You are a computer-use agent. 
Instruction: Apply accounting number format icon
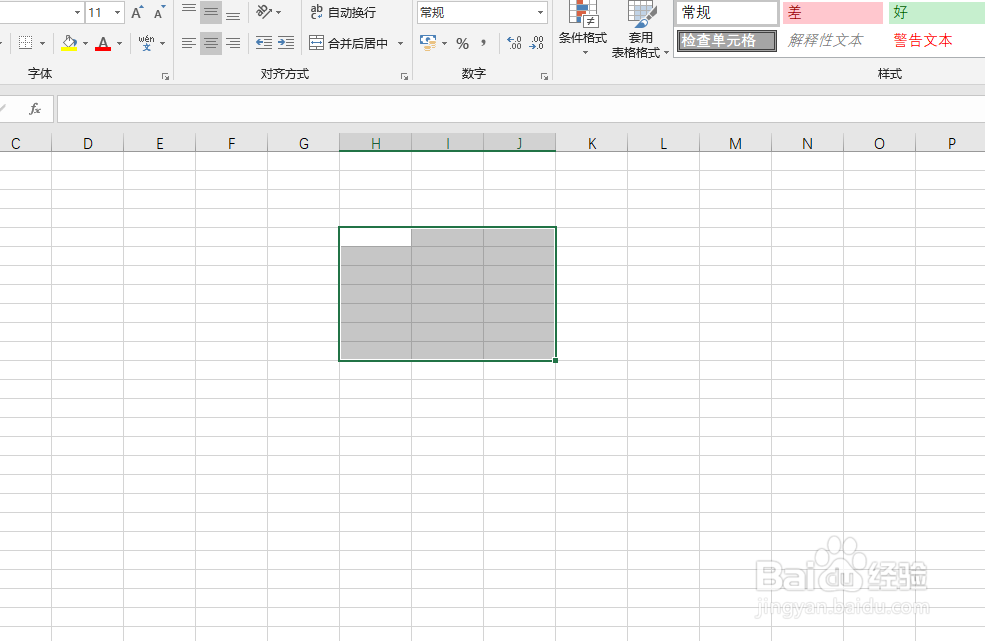428,43
